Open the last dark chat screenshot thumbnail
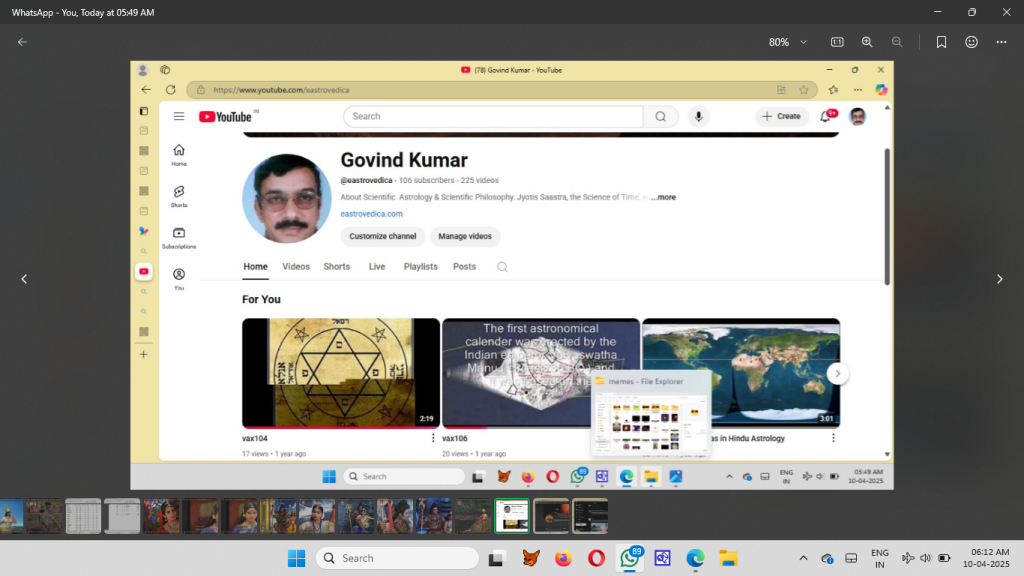 590,516
